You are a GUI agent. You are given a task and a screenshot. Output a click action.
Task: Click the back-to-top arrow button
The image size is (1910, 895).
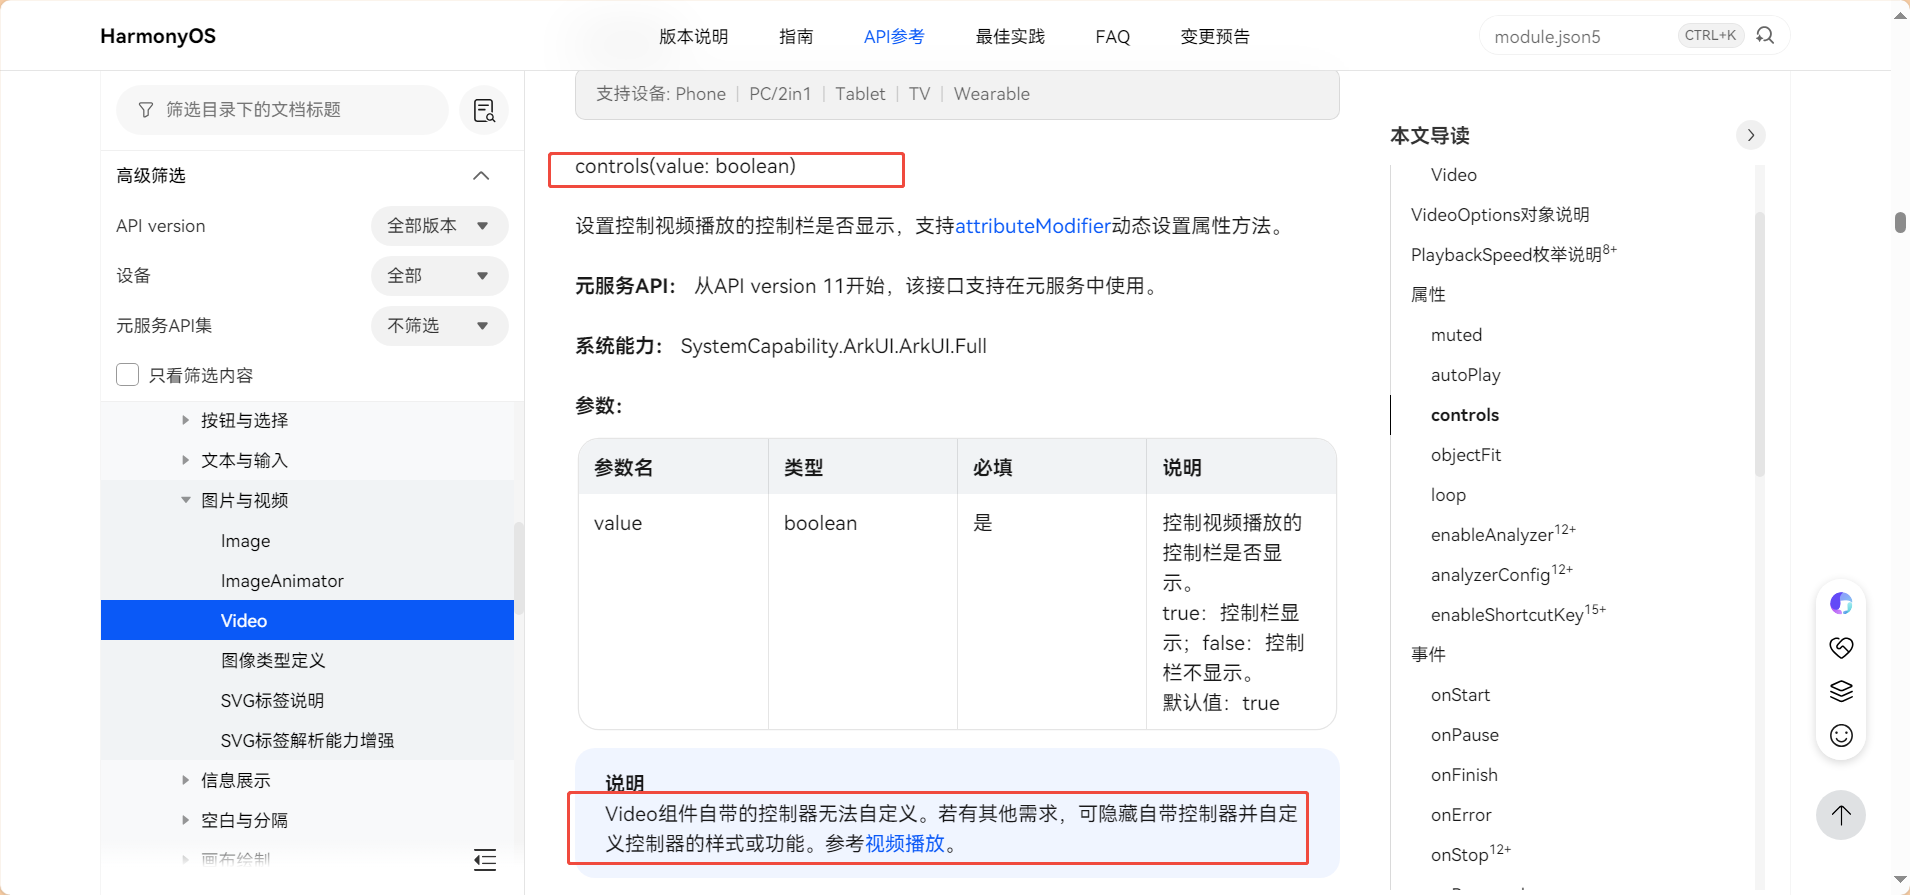click(x=1840, y=815)
